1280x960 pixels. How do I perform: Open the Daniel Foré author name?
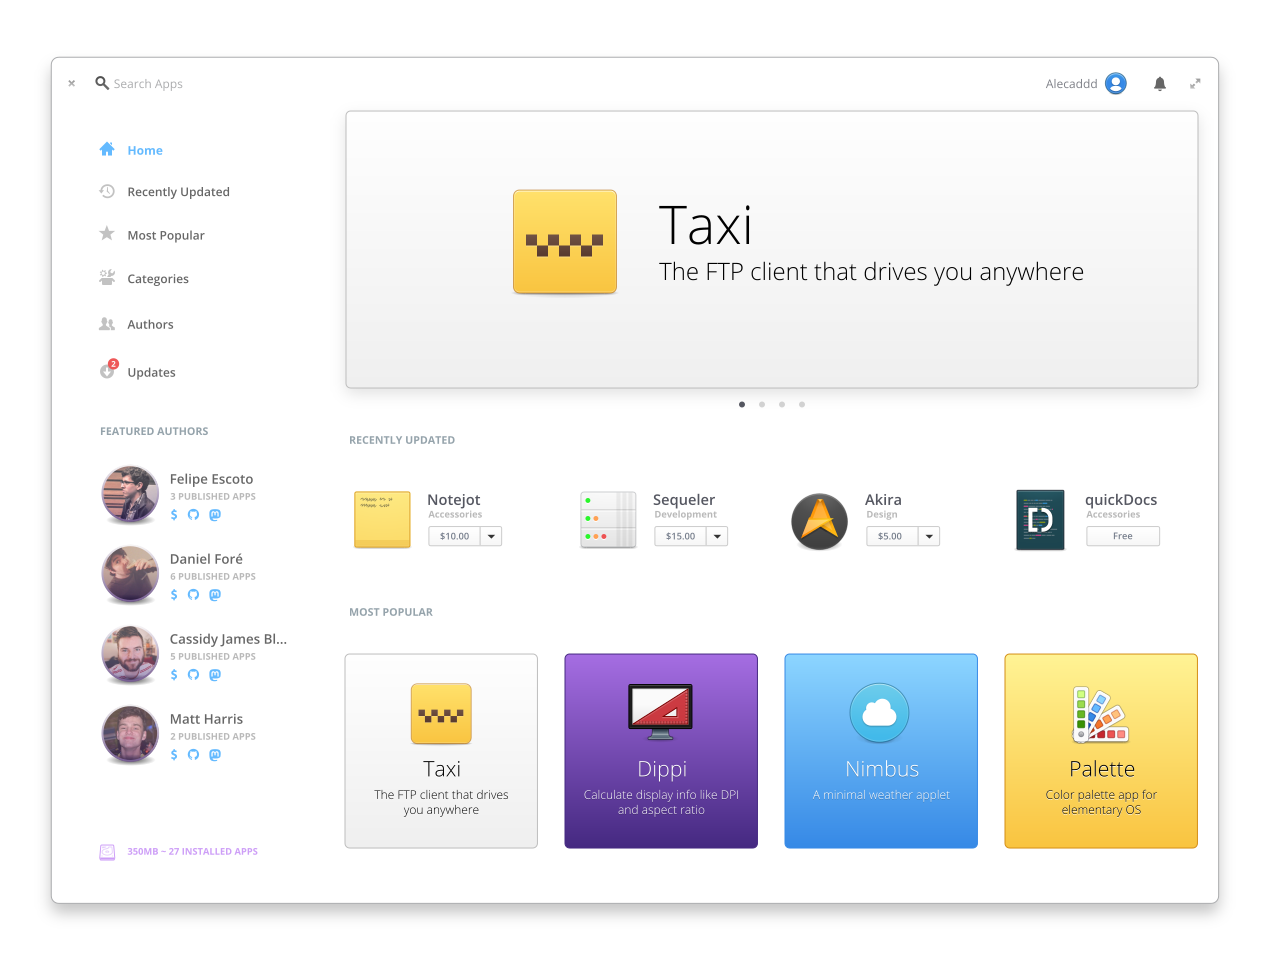point(206,560)
